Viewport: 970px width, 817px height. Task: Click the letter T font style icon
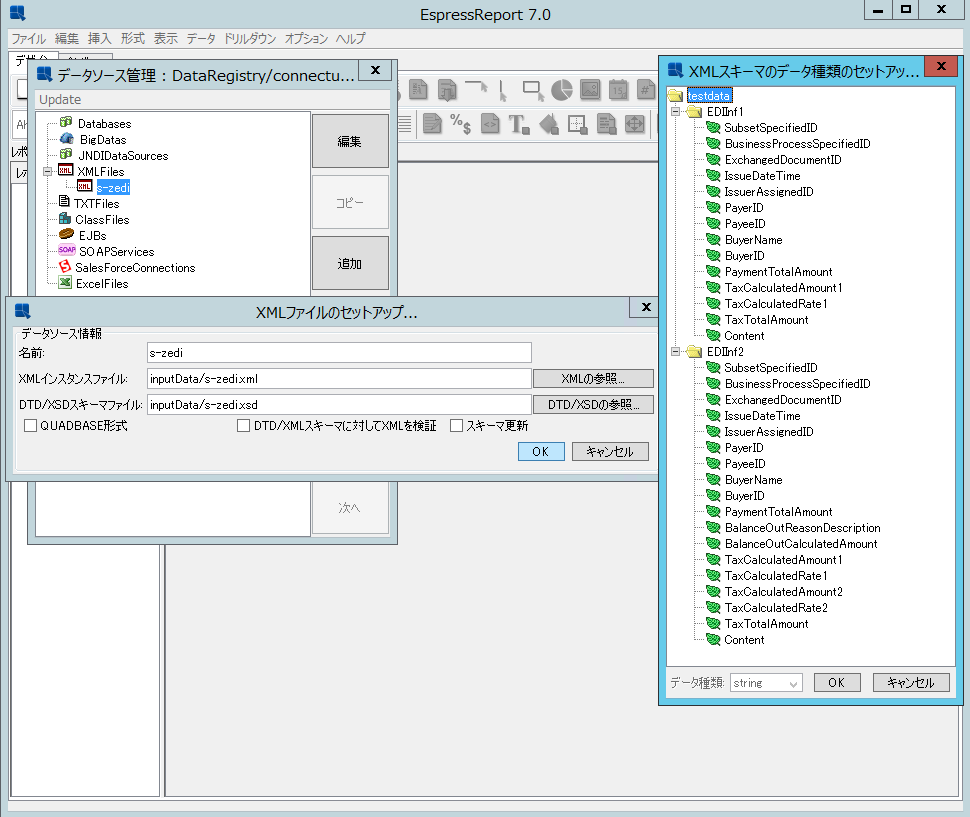[518, 124]
